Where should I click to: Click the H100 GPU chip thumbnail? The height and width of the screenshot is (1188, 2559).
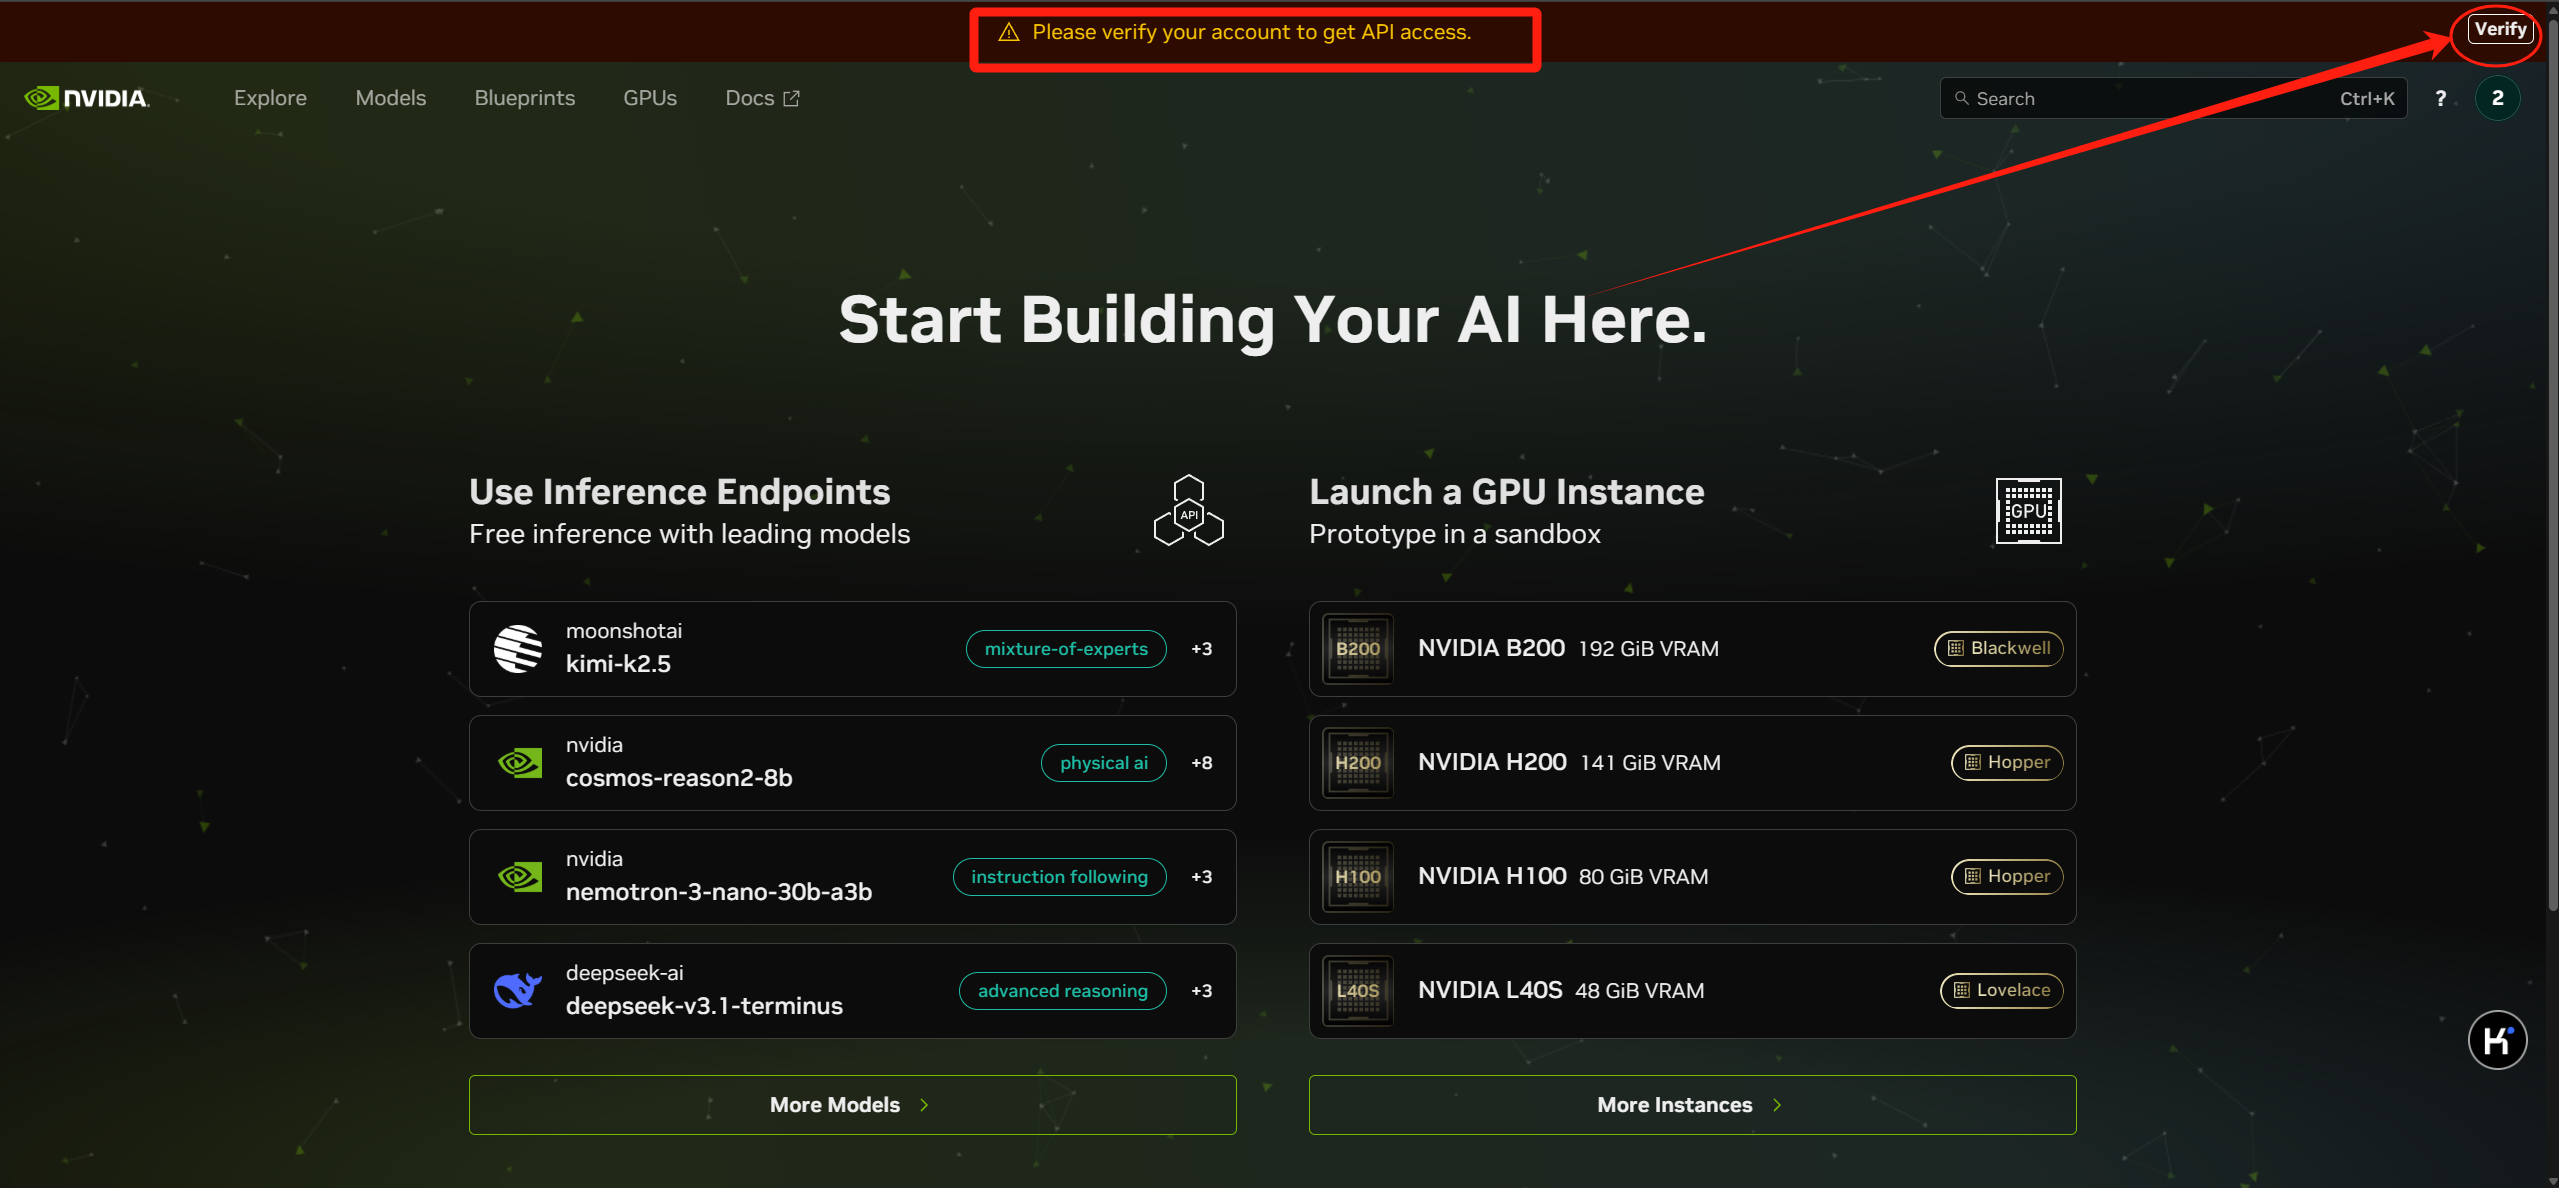1357,877
